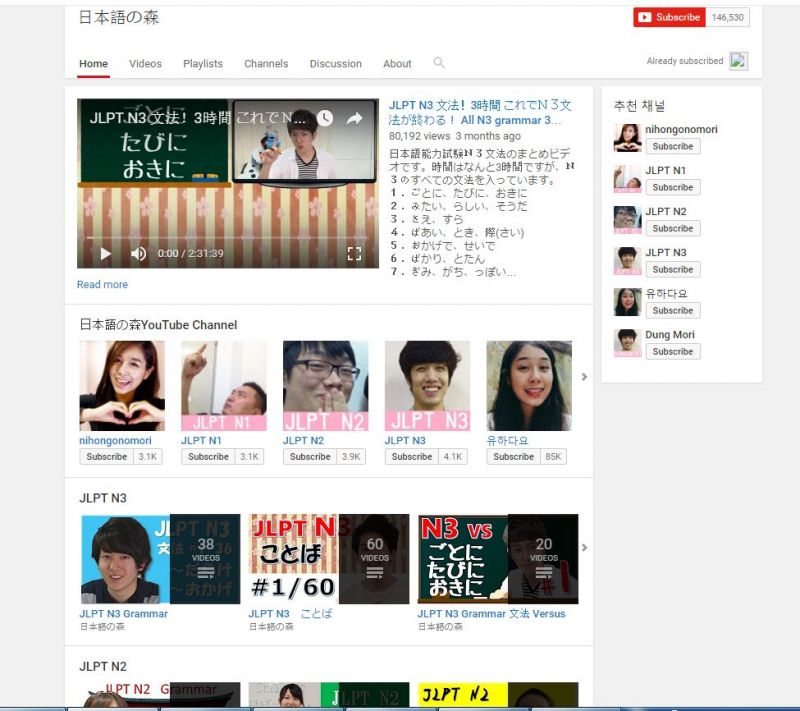Viewport: 800px width, 711px height.
Task: Click the share arrow on video
Action: [354, 119]
